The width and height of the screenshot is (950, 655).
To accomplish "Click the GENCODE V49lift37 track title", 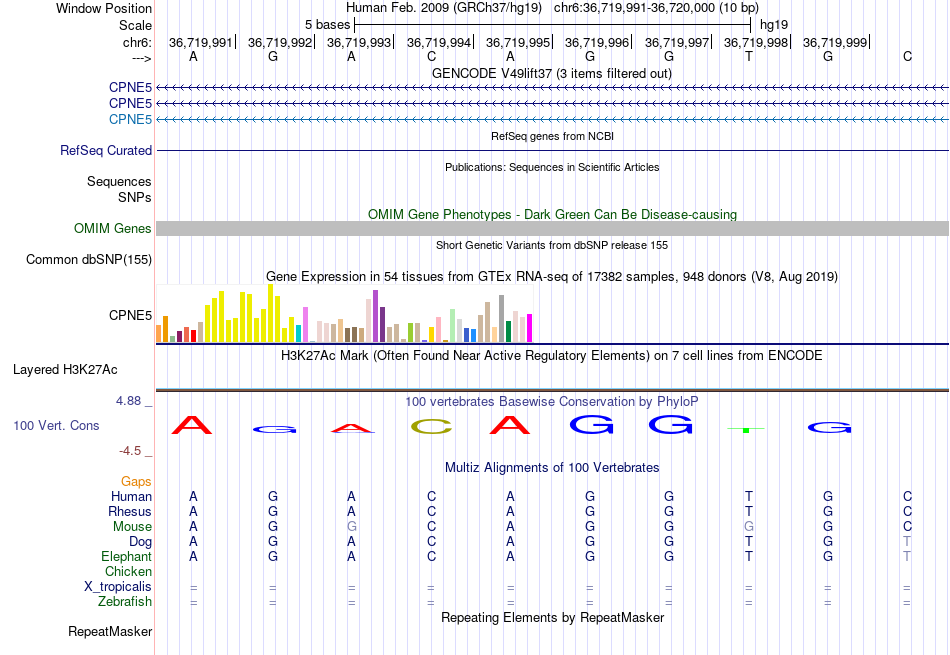I will tap(552, 73).
